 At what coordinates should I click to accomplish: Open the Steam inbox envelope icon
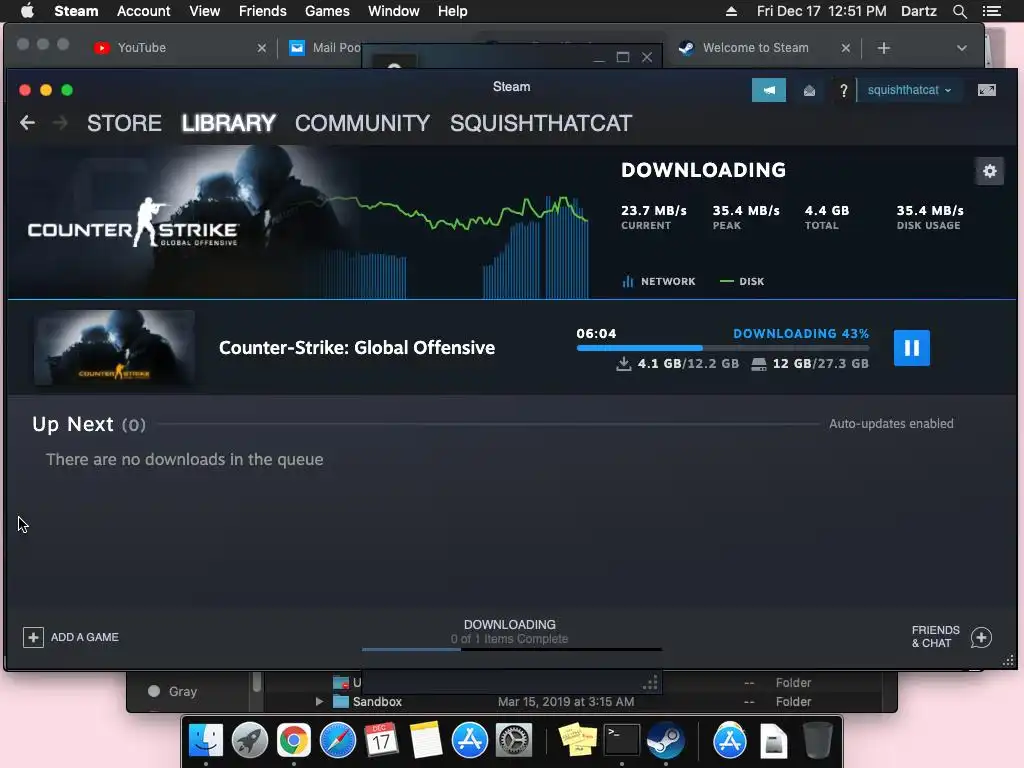809,90
